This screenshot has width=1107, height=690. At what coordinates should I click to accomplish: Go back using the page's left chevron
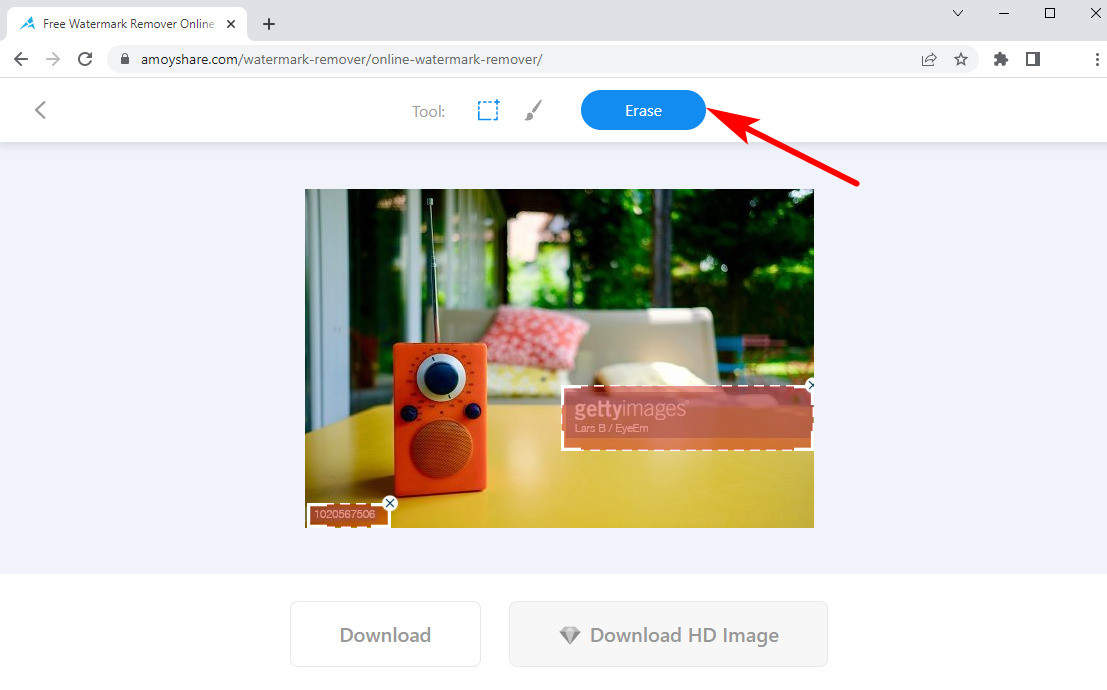click(40, 110)
